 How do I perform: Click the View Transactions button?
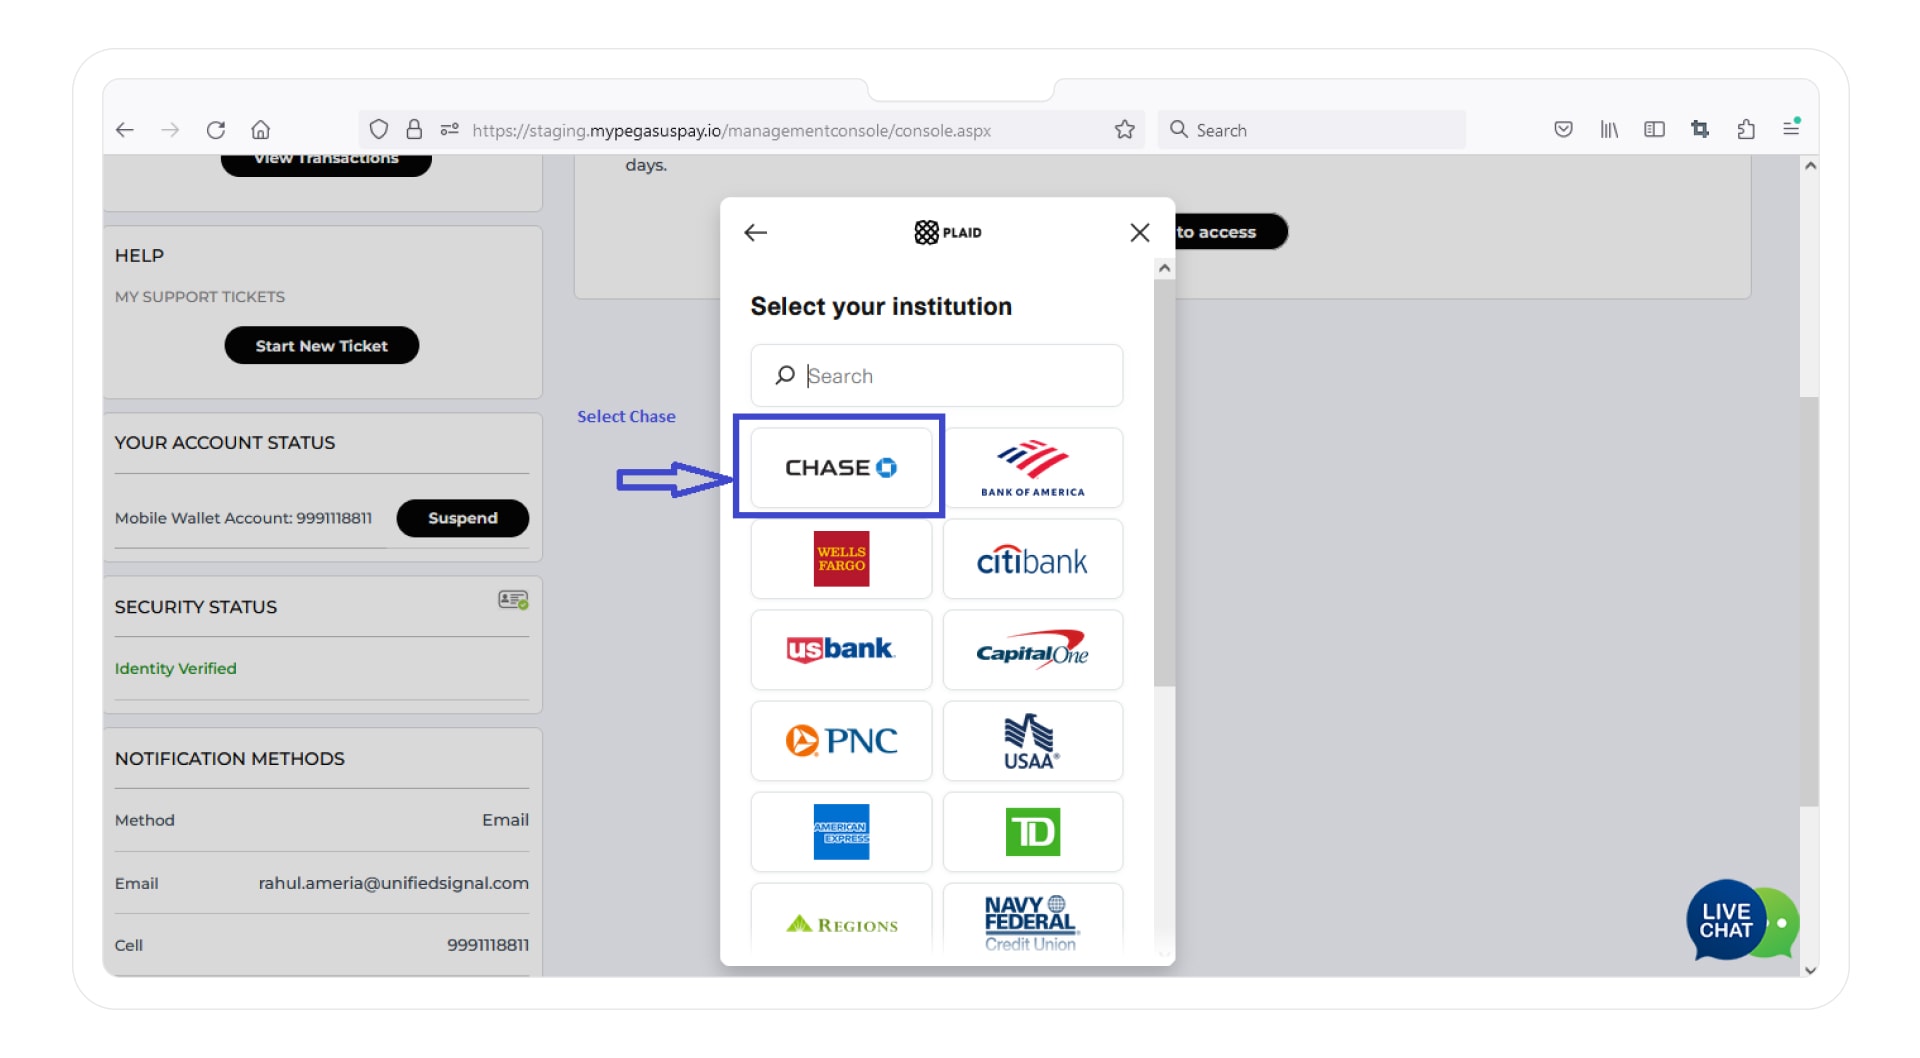[326, 163]
